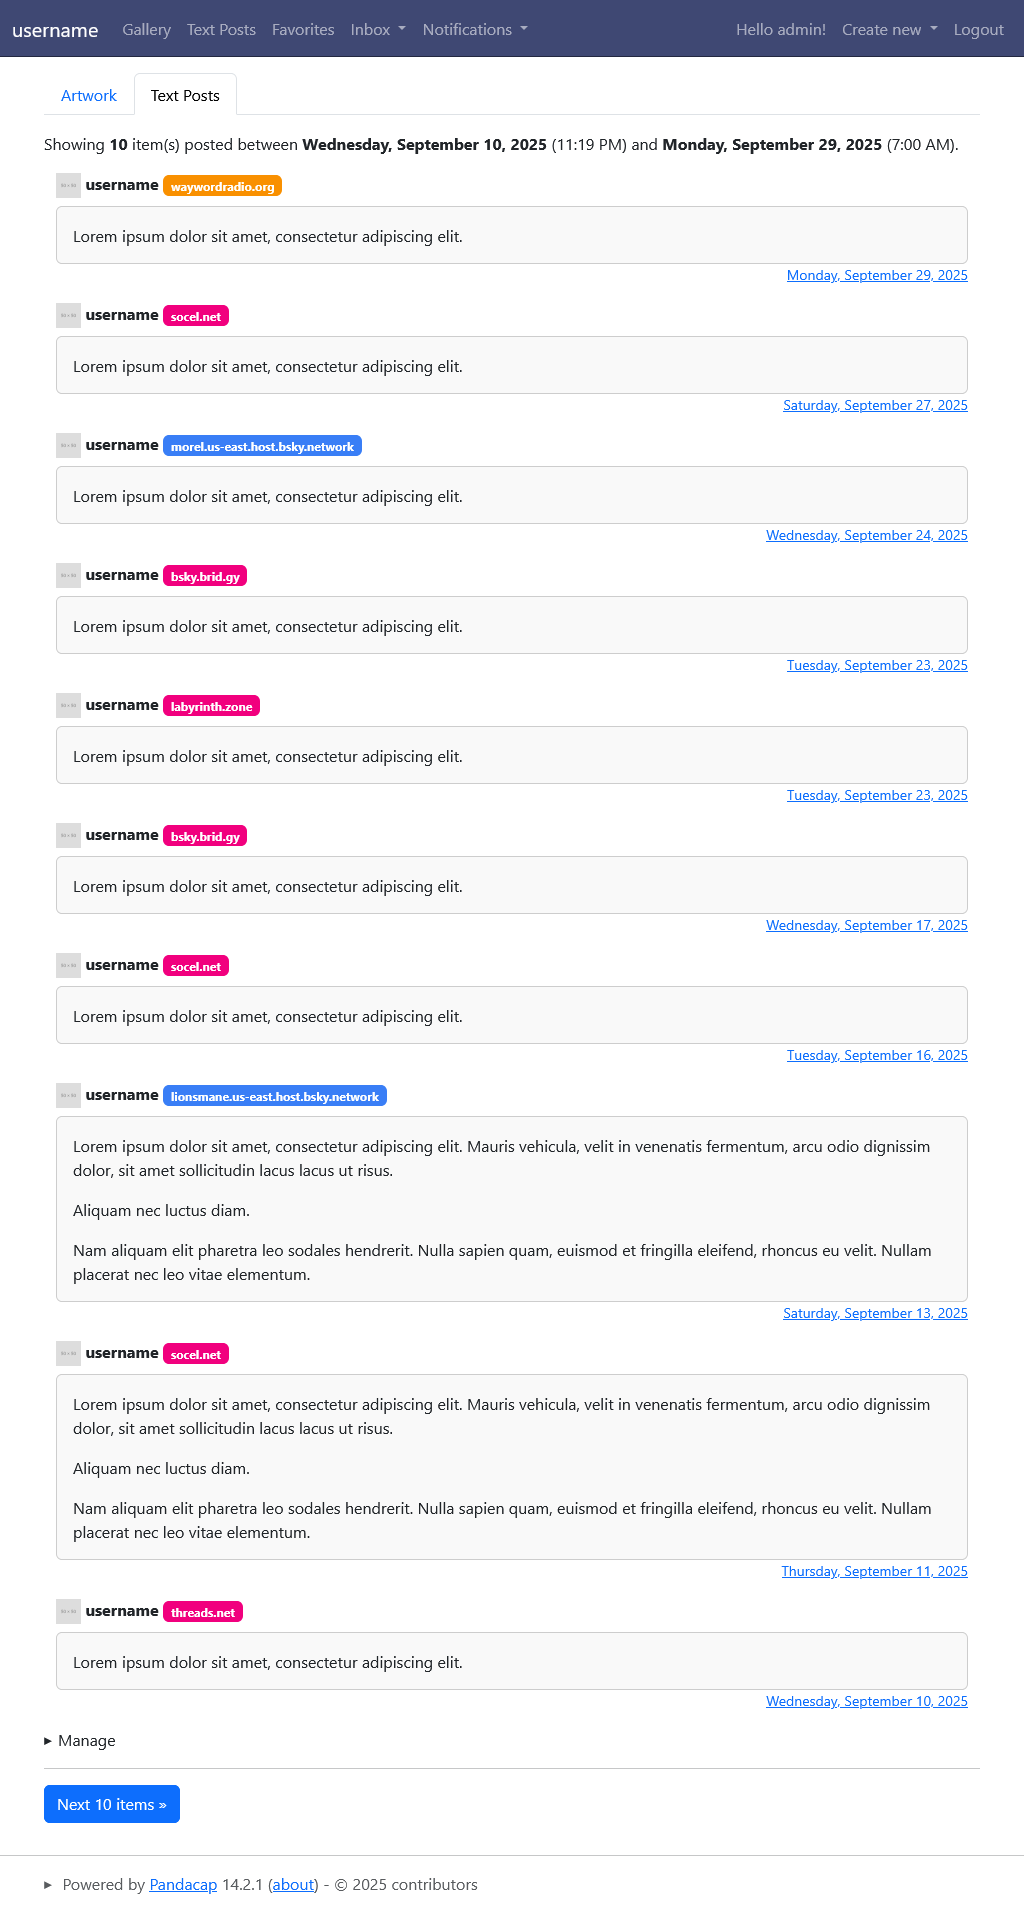Follow the Pandacap link in the footer
This screenshot has width=1024, height=1912.
point(183,1885)
